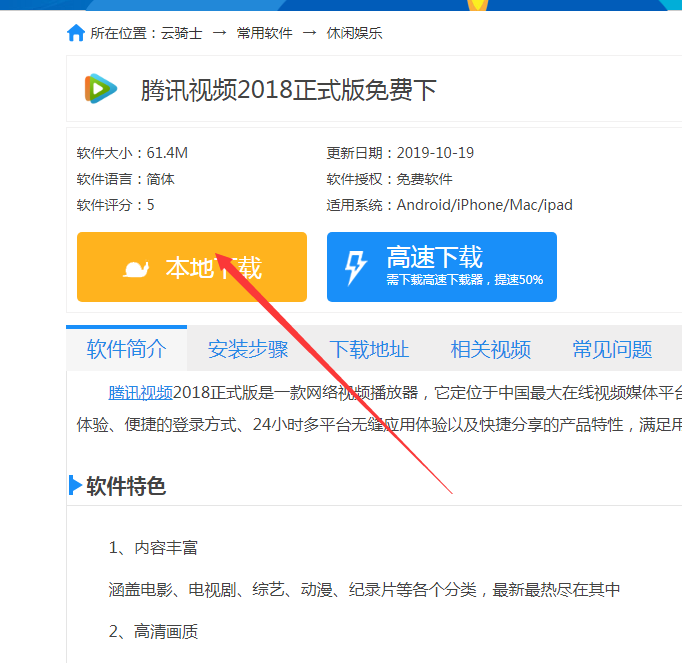This screenshot has height=663, width=682.
Task: Click the 2、高清画质 line
Action: click(x=153, y=631)
